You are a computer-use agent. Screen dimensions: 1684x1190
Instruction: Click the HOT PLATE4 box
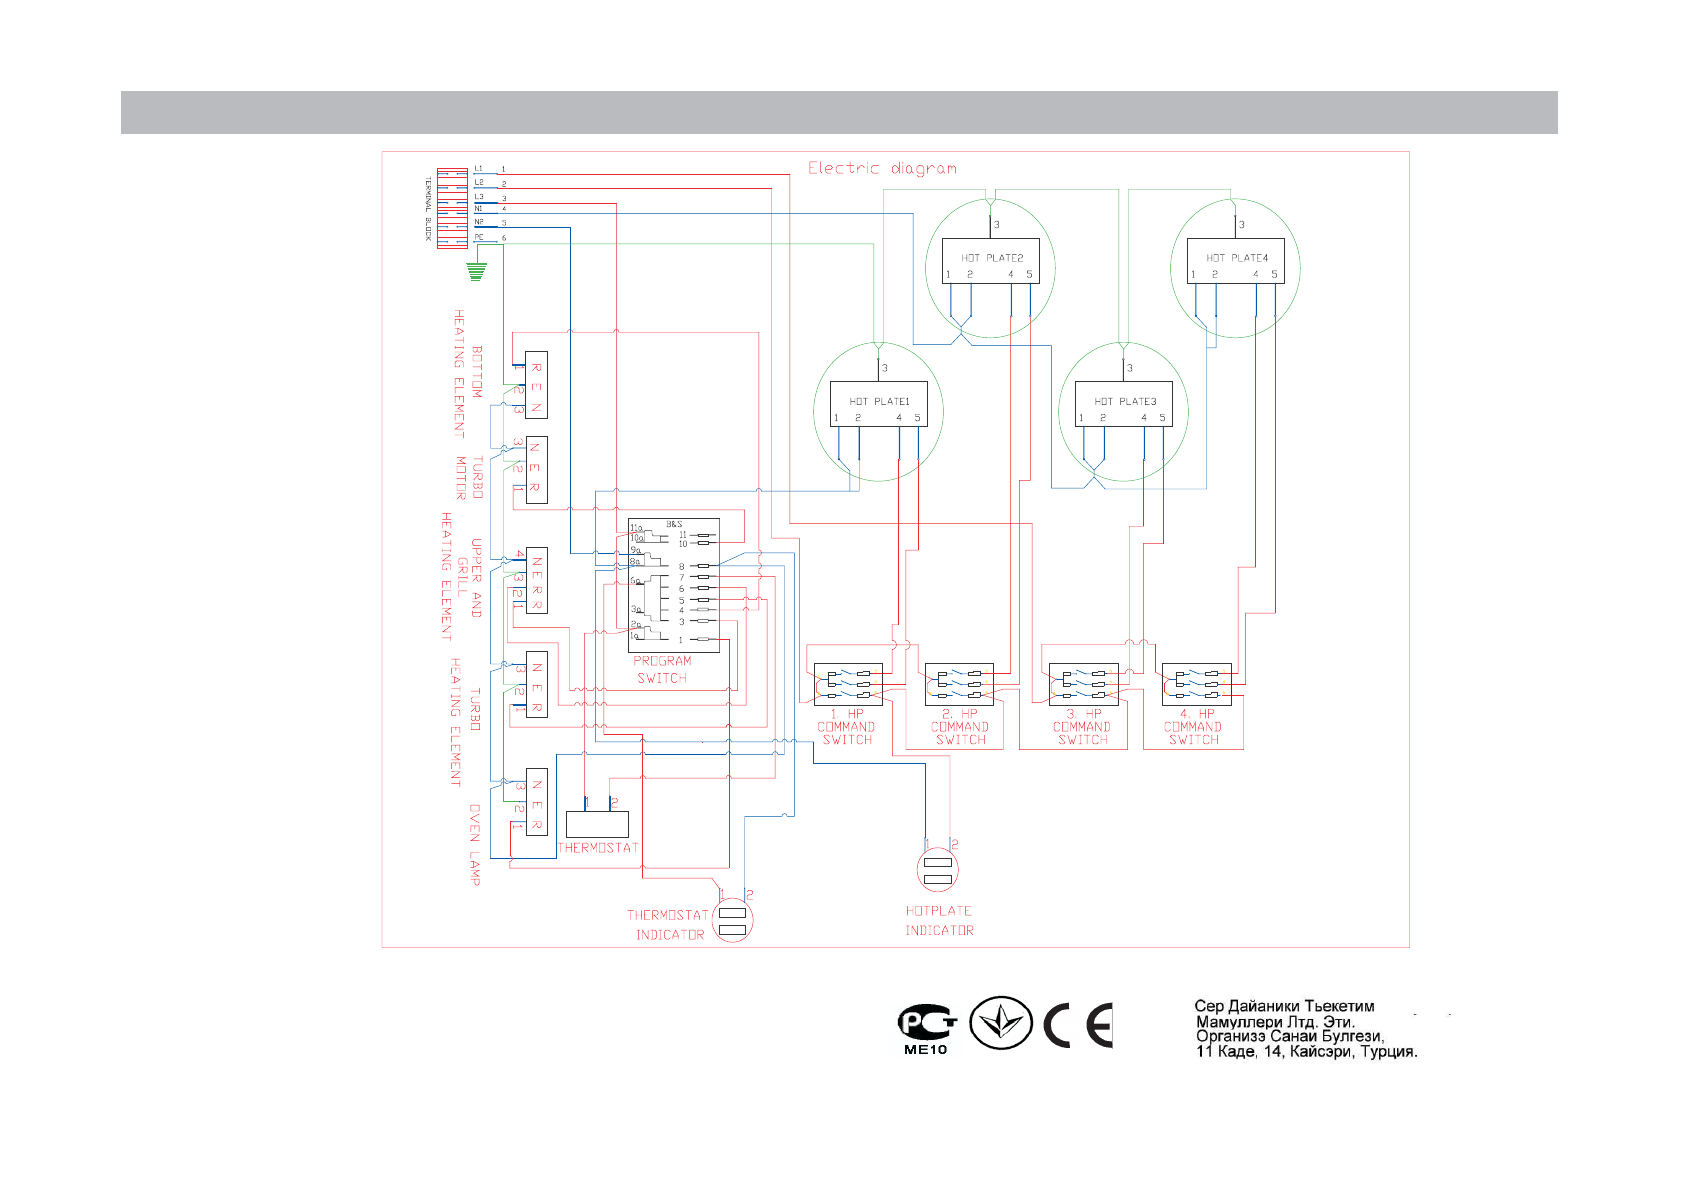click(x=1235, y=261)
